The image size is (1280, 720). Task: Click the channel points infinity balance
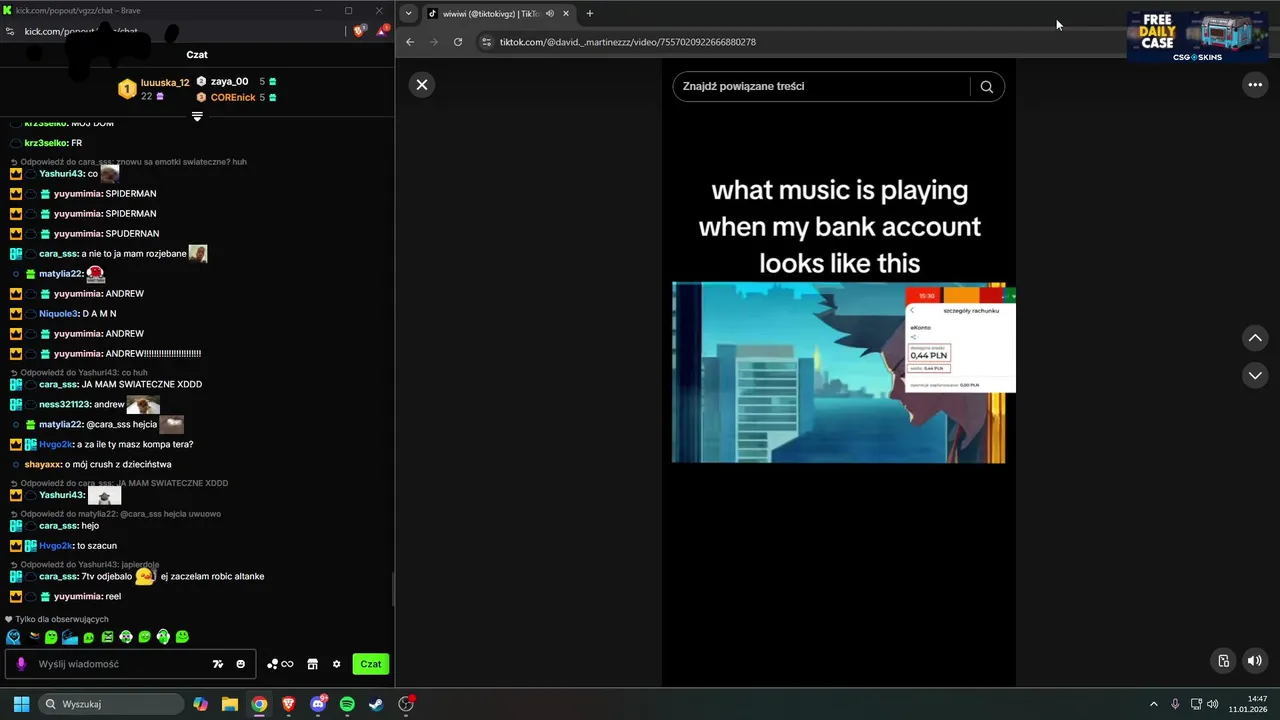(280, 664)
